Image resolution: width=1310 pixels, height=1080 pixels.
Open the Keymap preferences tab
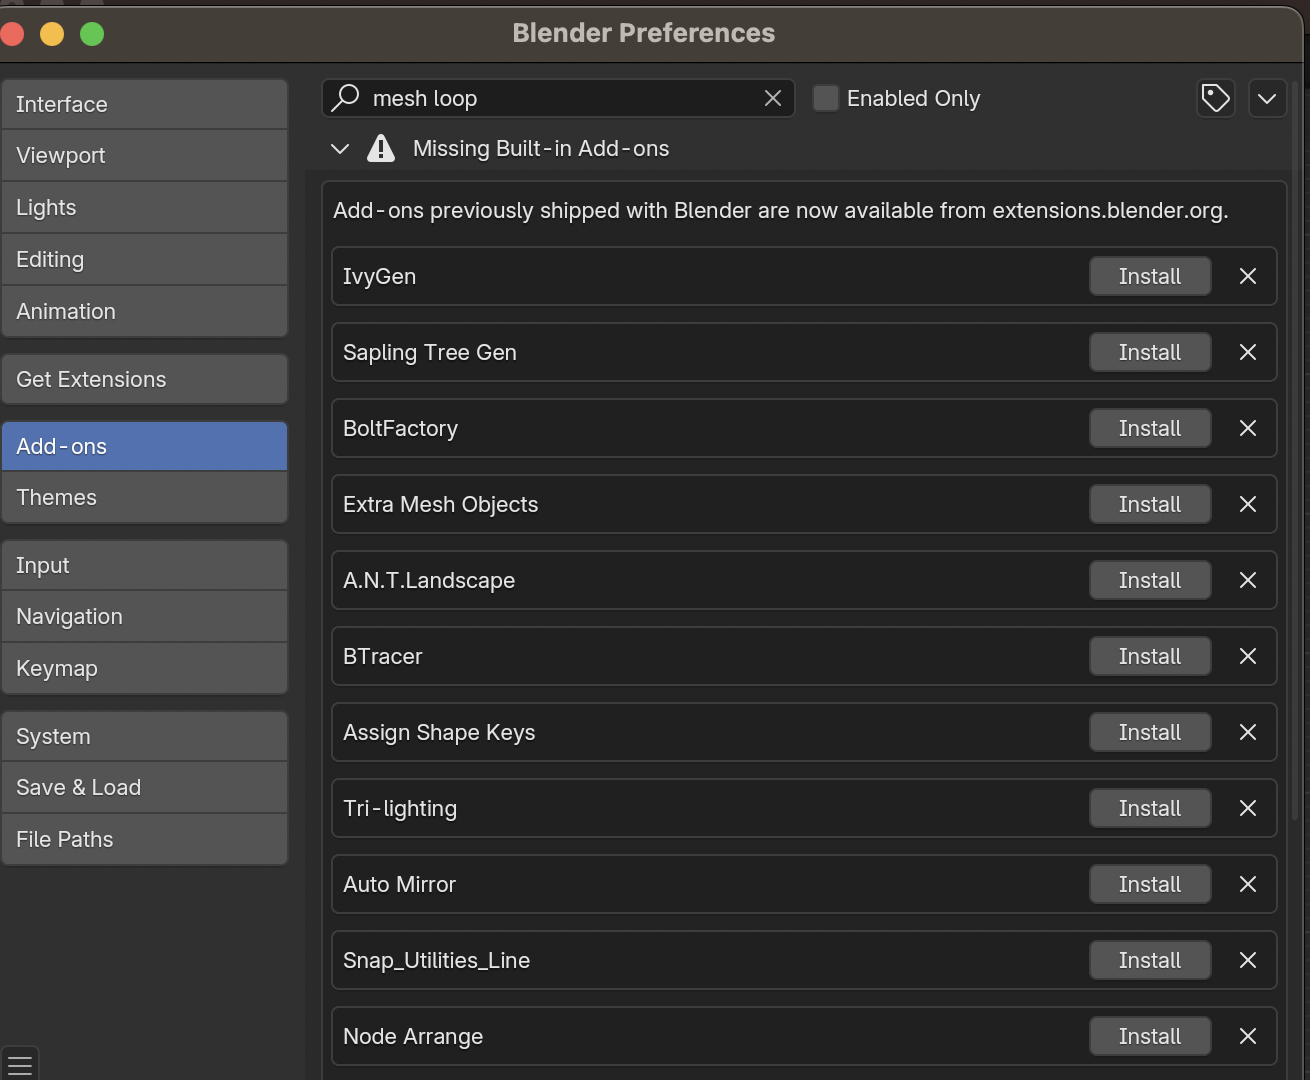click(x=144, y=669)
